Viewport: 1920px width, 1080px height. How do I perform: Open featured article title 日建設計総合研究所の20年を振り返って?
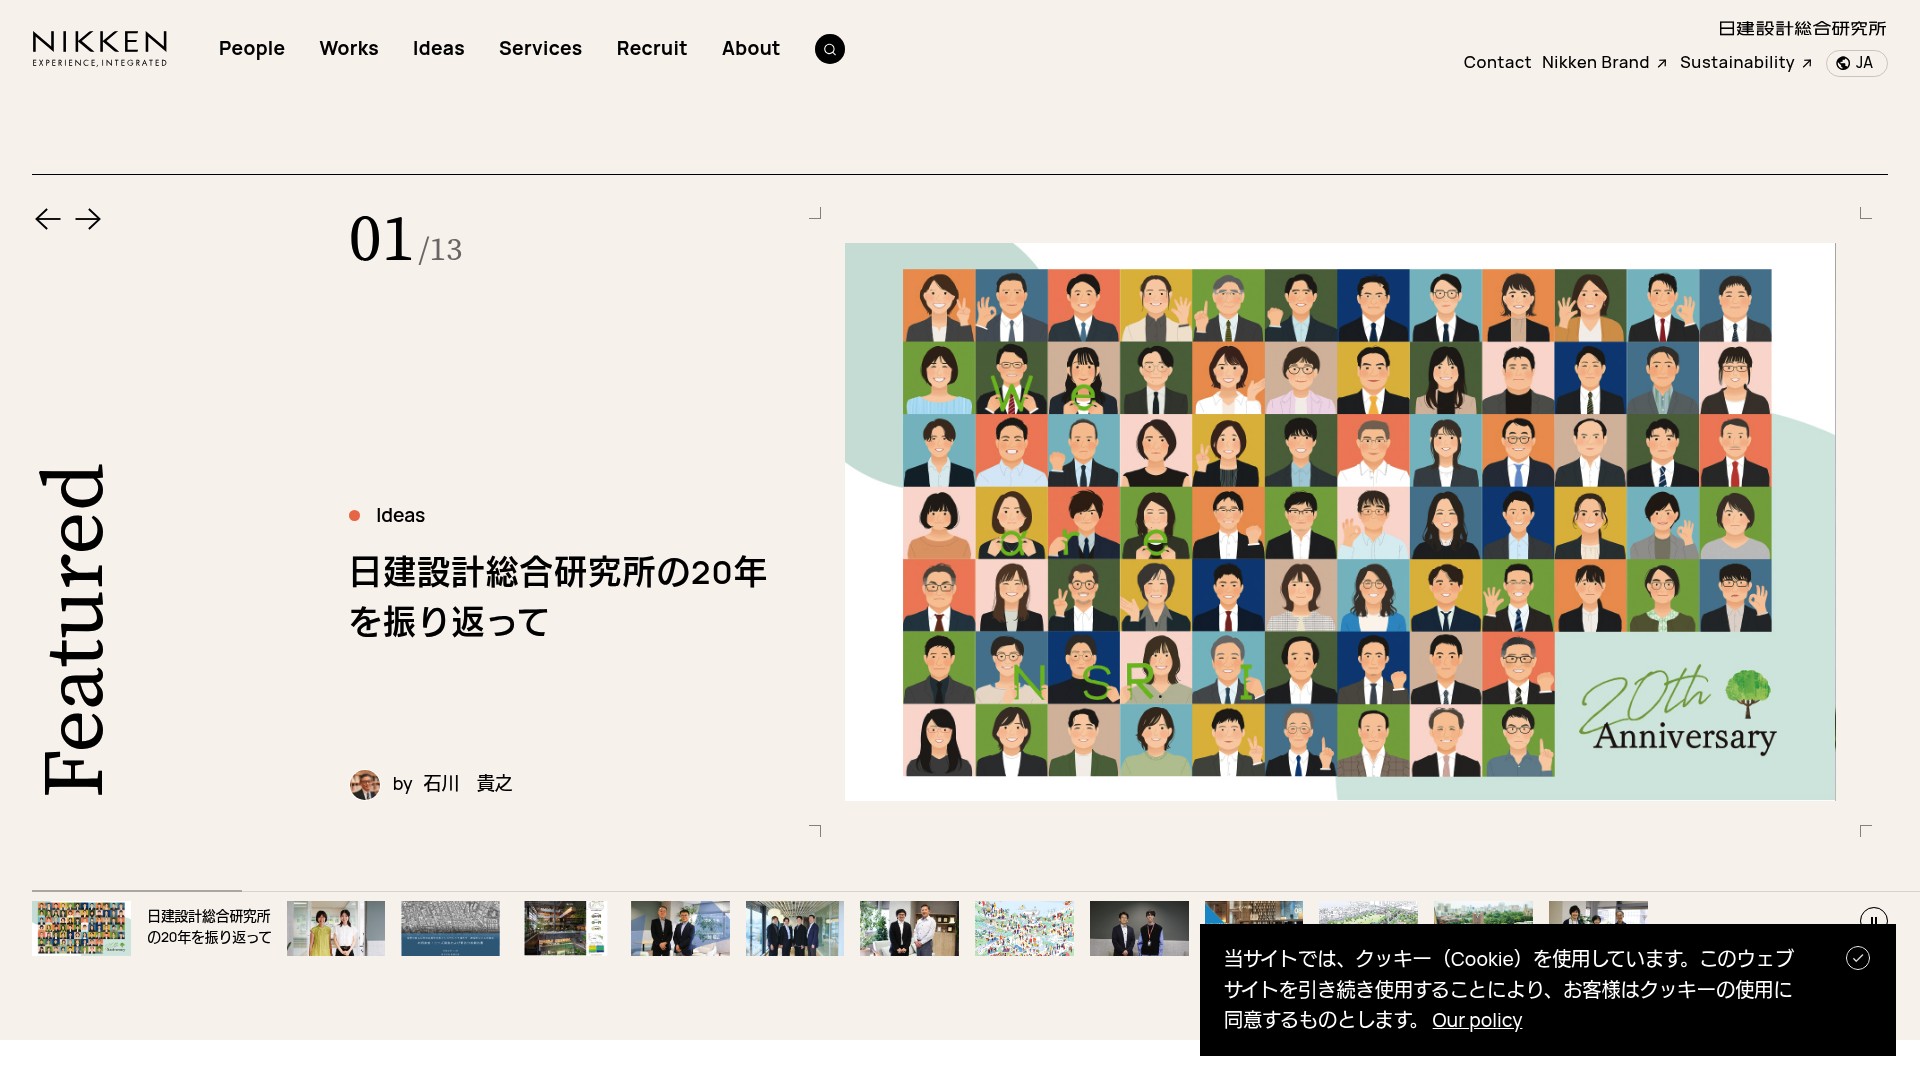click(x=558, y=597)
